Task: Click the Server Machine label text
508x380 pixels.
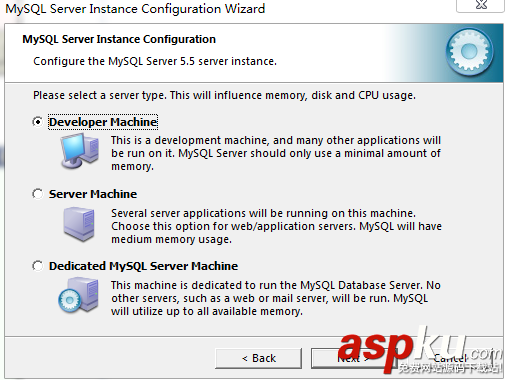Action: [x=93, y=194]
